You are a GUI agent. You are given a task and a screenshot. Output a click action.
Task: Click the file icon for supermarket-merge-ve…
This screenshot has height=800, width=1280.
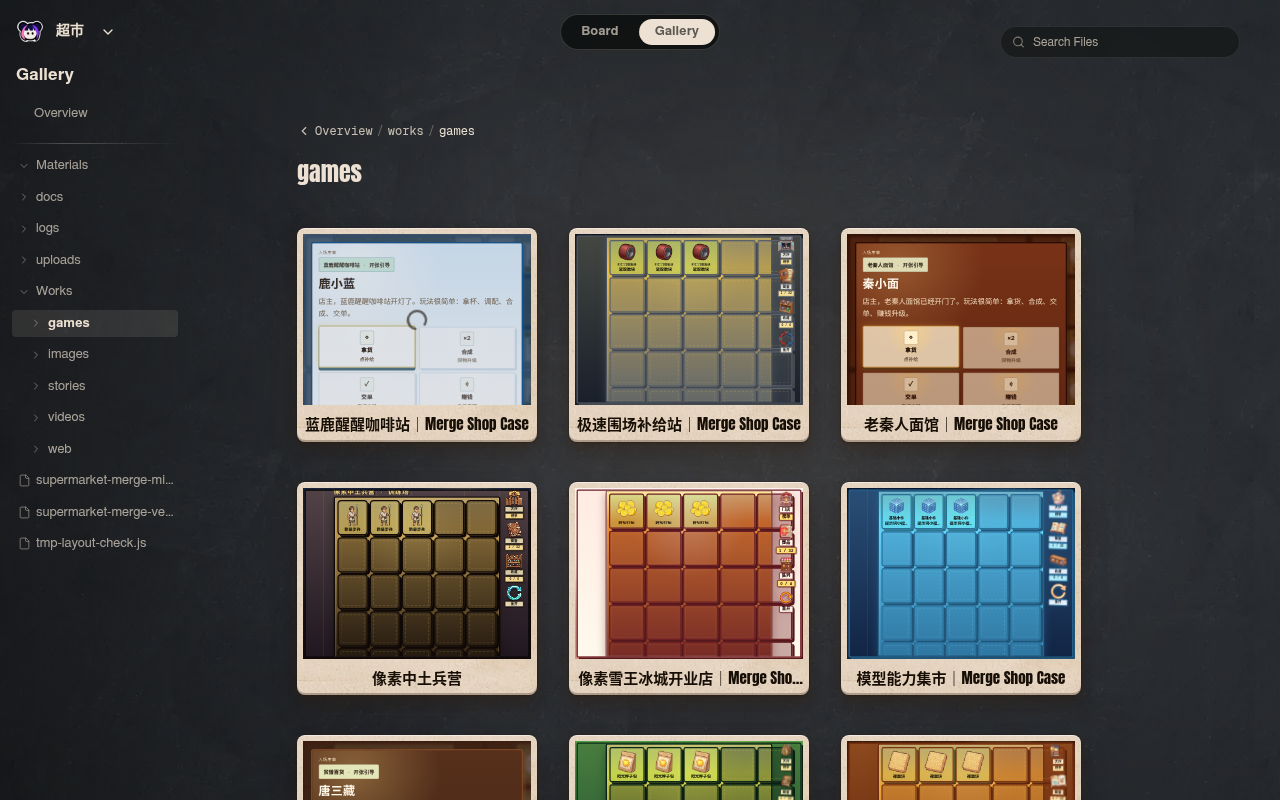point(25,512)
